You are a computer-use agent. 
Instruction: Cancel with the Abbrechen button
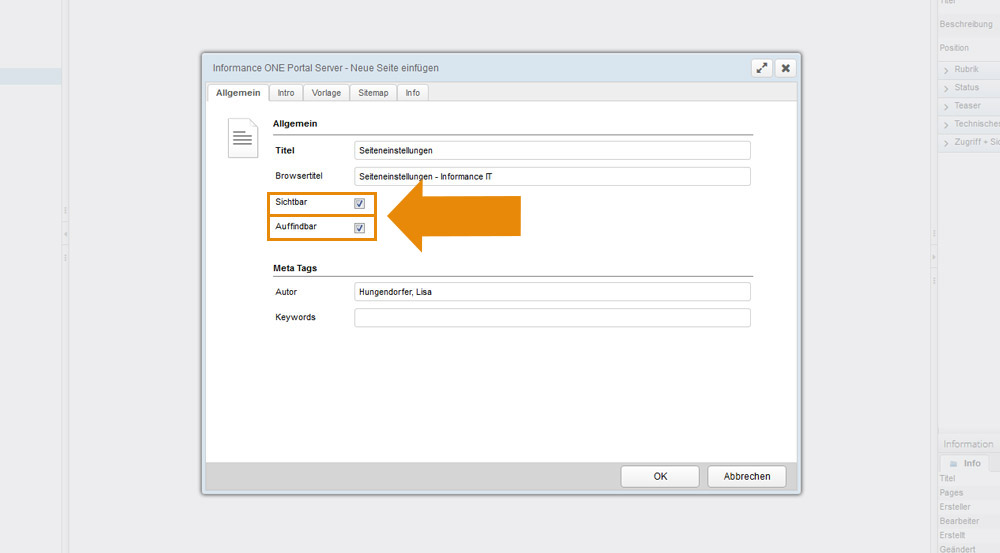(747, 476)
